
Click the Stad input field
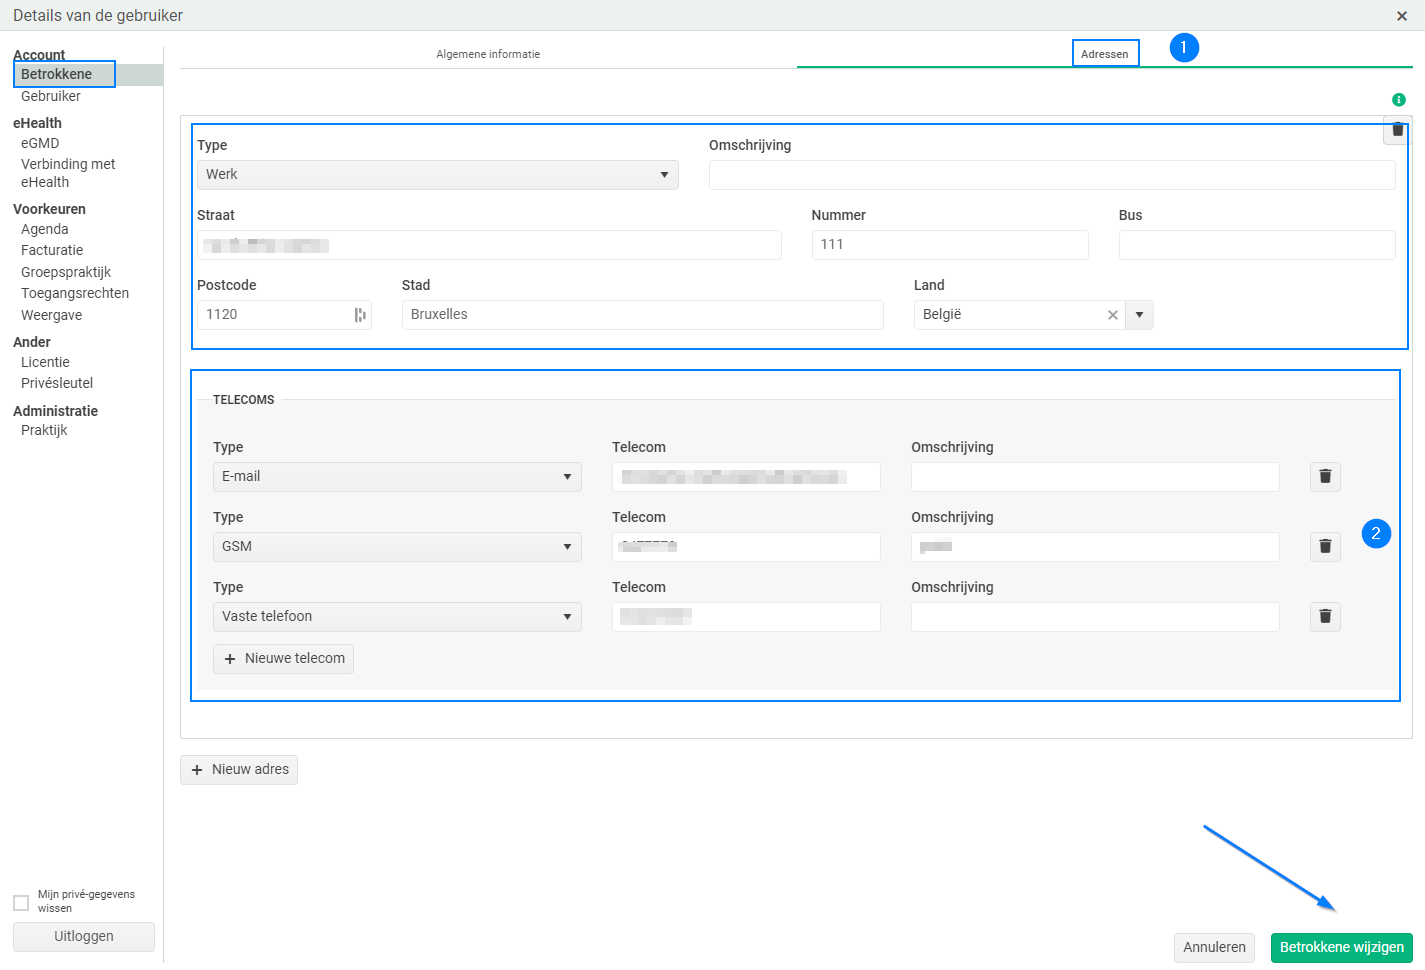[642, 315]
